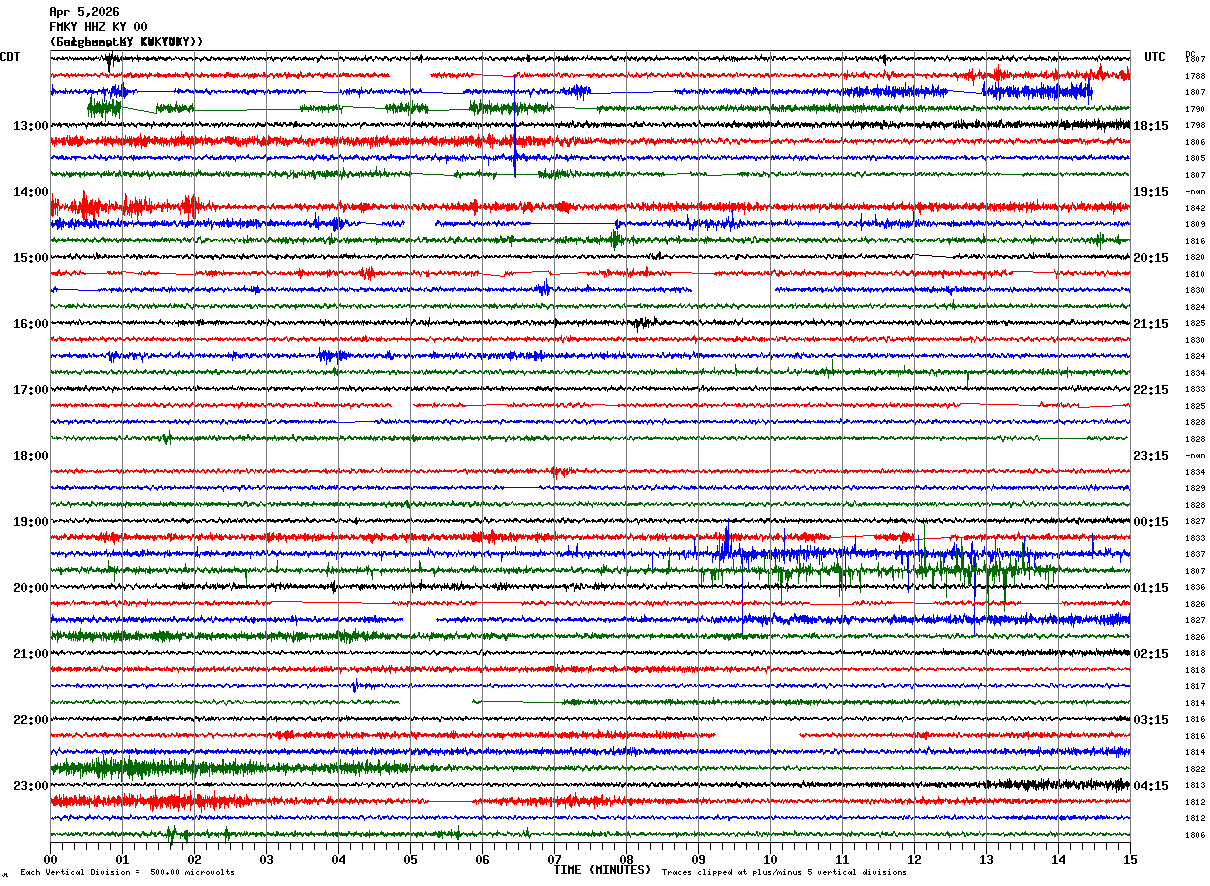Click the 500.00 microvolts vertical division note
Viewport: 1210px width, 886px height.
click(128, 872)
